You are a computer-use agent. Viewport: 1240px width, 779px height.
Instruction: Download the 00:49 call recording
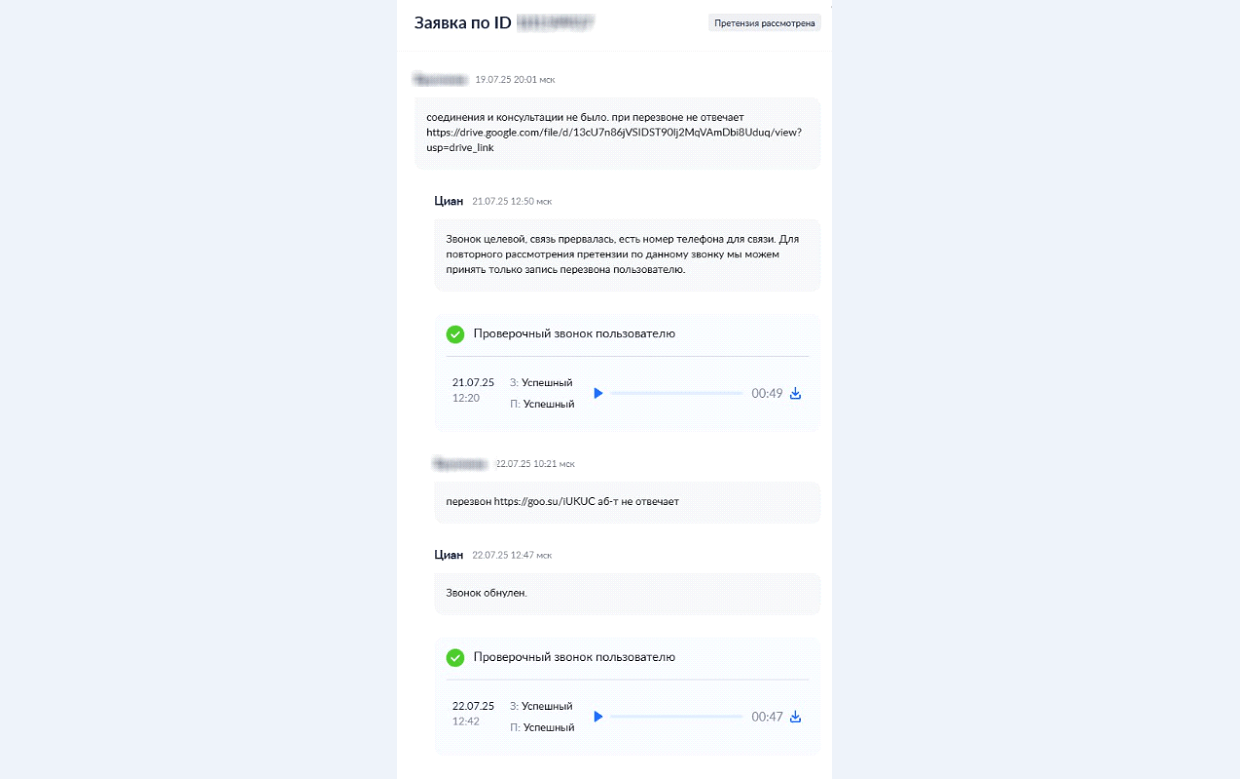796,394
